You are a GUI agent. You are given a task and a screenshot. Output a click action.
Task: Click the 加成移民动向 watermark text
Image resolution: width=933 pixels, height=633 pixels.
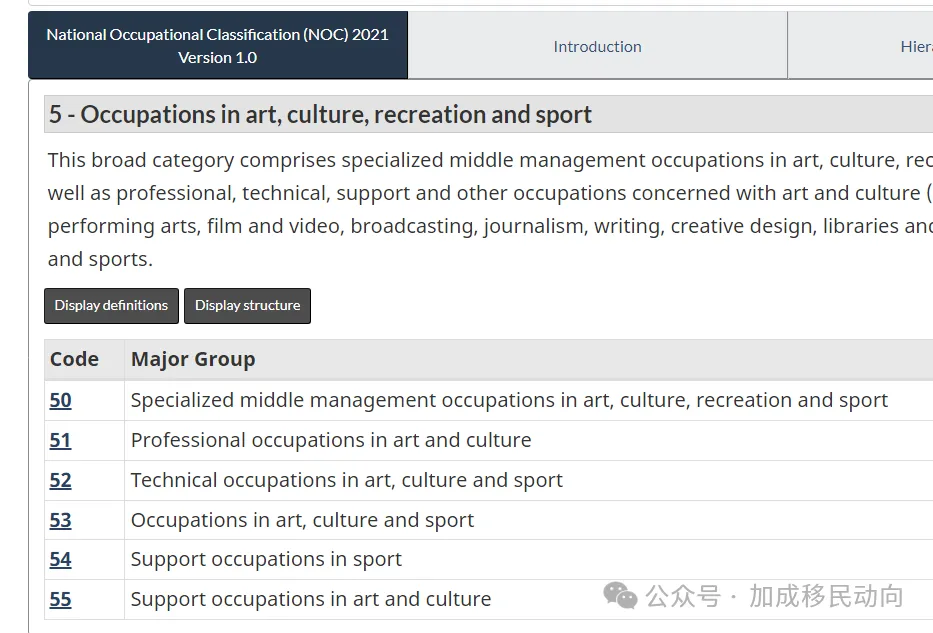[x=826, y=597]
